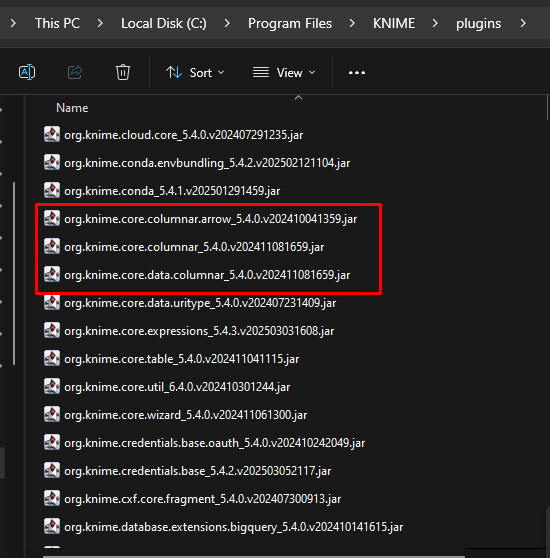Click jar icon of org.knime.core.table file
550x558 pixels.
click(x=52, y=358)
